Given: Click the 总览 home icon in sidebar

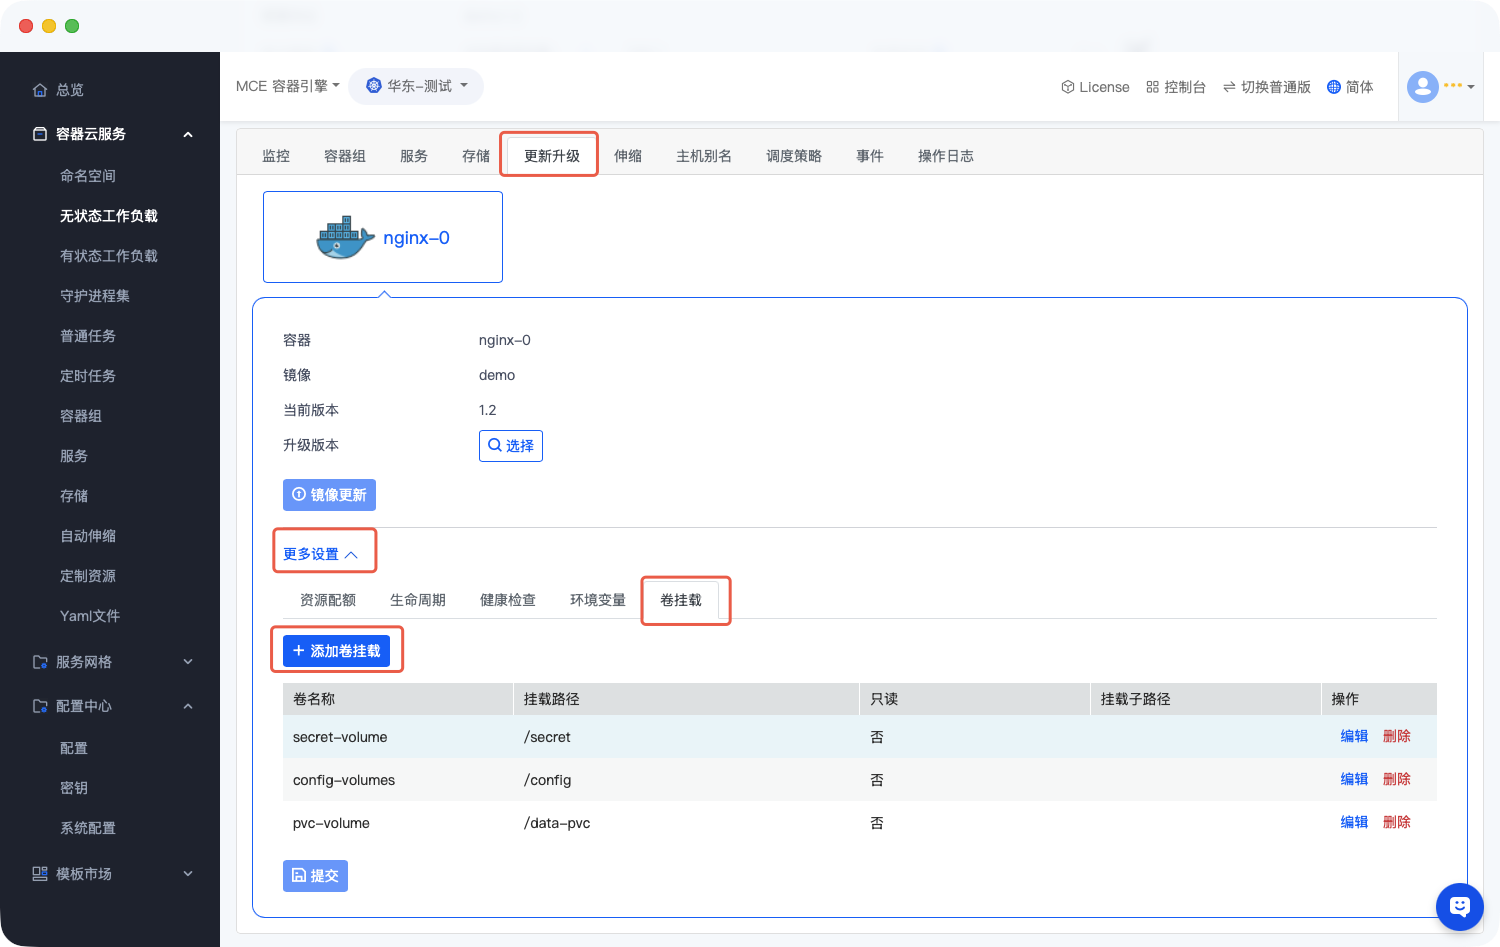Looking at the screenshot, I should pos(40,90).
